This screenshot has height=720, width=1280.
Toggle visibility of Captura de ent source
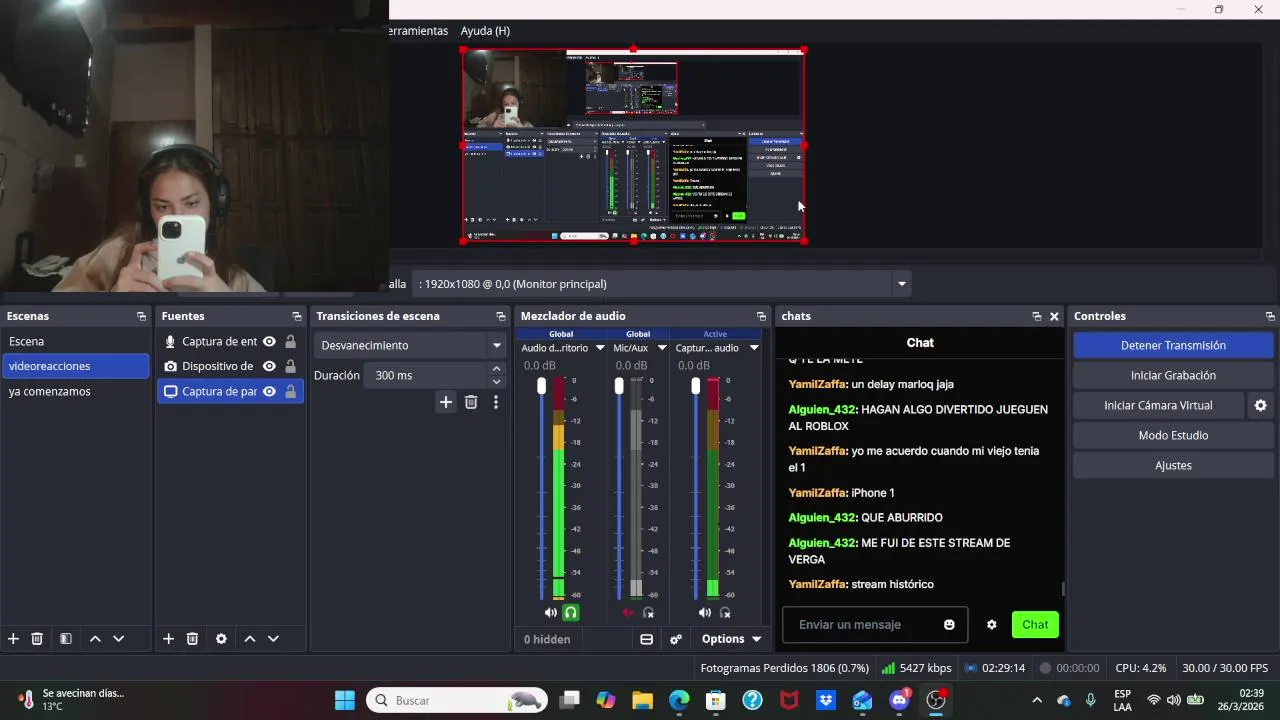click(x=269, y=341)
